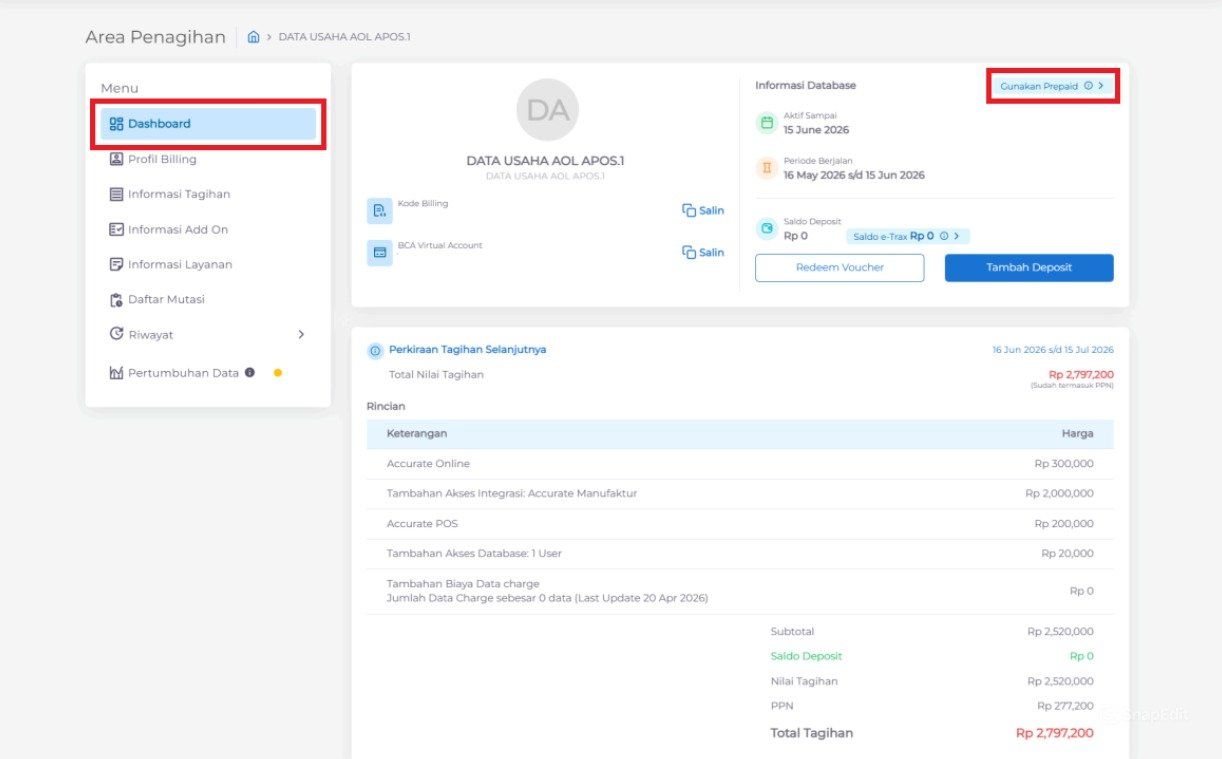The image size is (1222, 759).
Task: Click the Daftar Mutasi clipboard icon
Action: pyautogui.click(x=116, y=299)
